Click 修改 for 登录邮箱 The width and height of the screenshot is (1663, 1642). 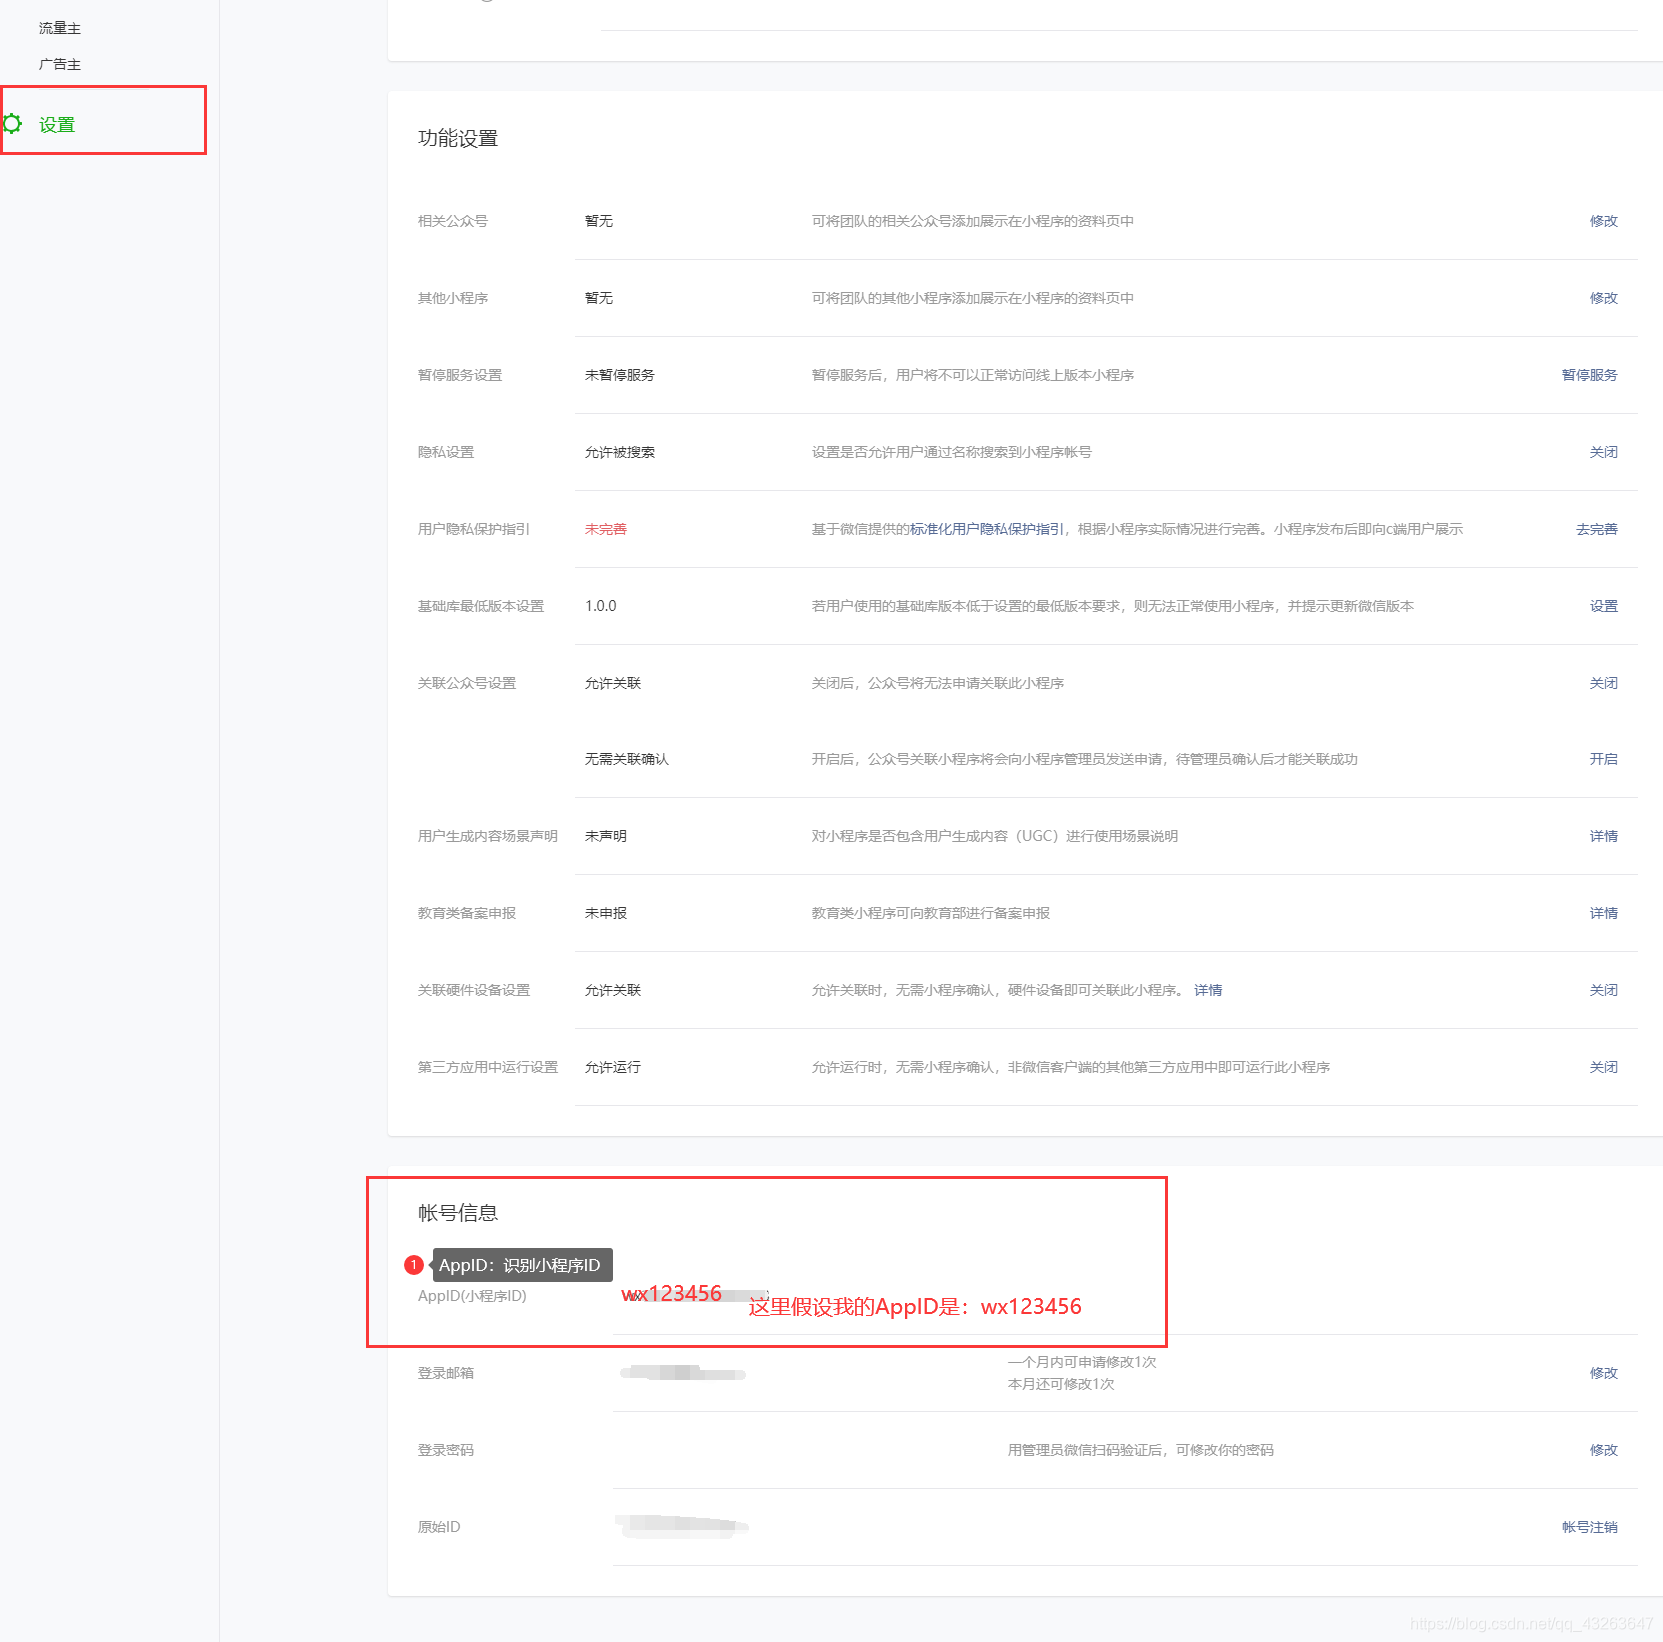point(1603,1373)
